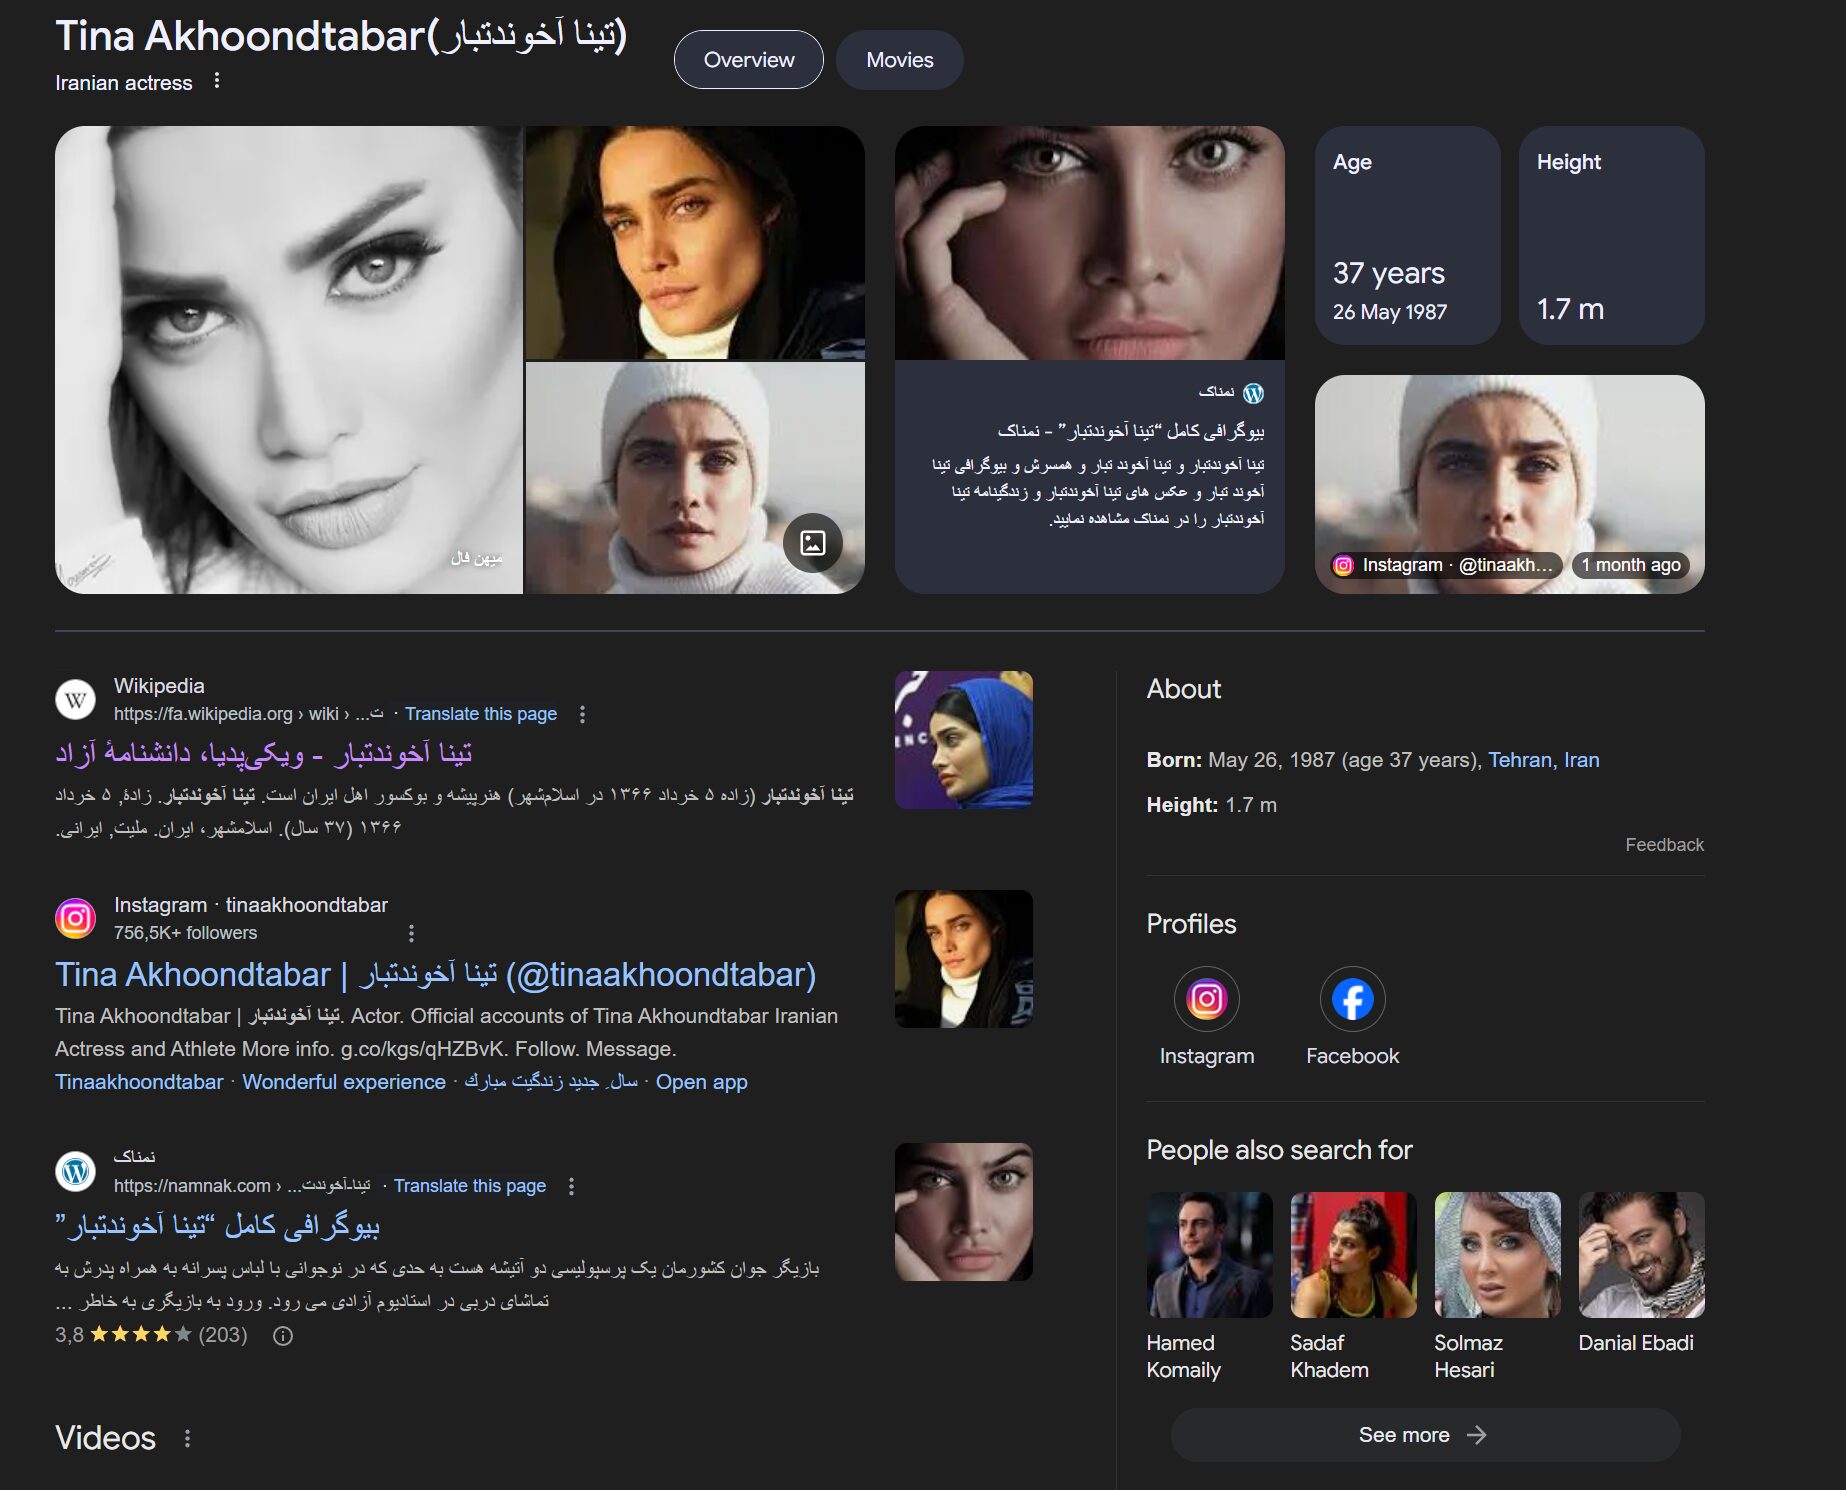Open the Wonderful experience sitelink
The image size is (1846, 1490).
click(344, 1082)
